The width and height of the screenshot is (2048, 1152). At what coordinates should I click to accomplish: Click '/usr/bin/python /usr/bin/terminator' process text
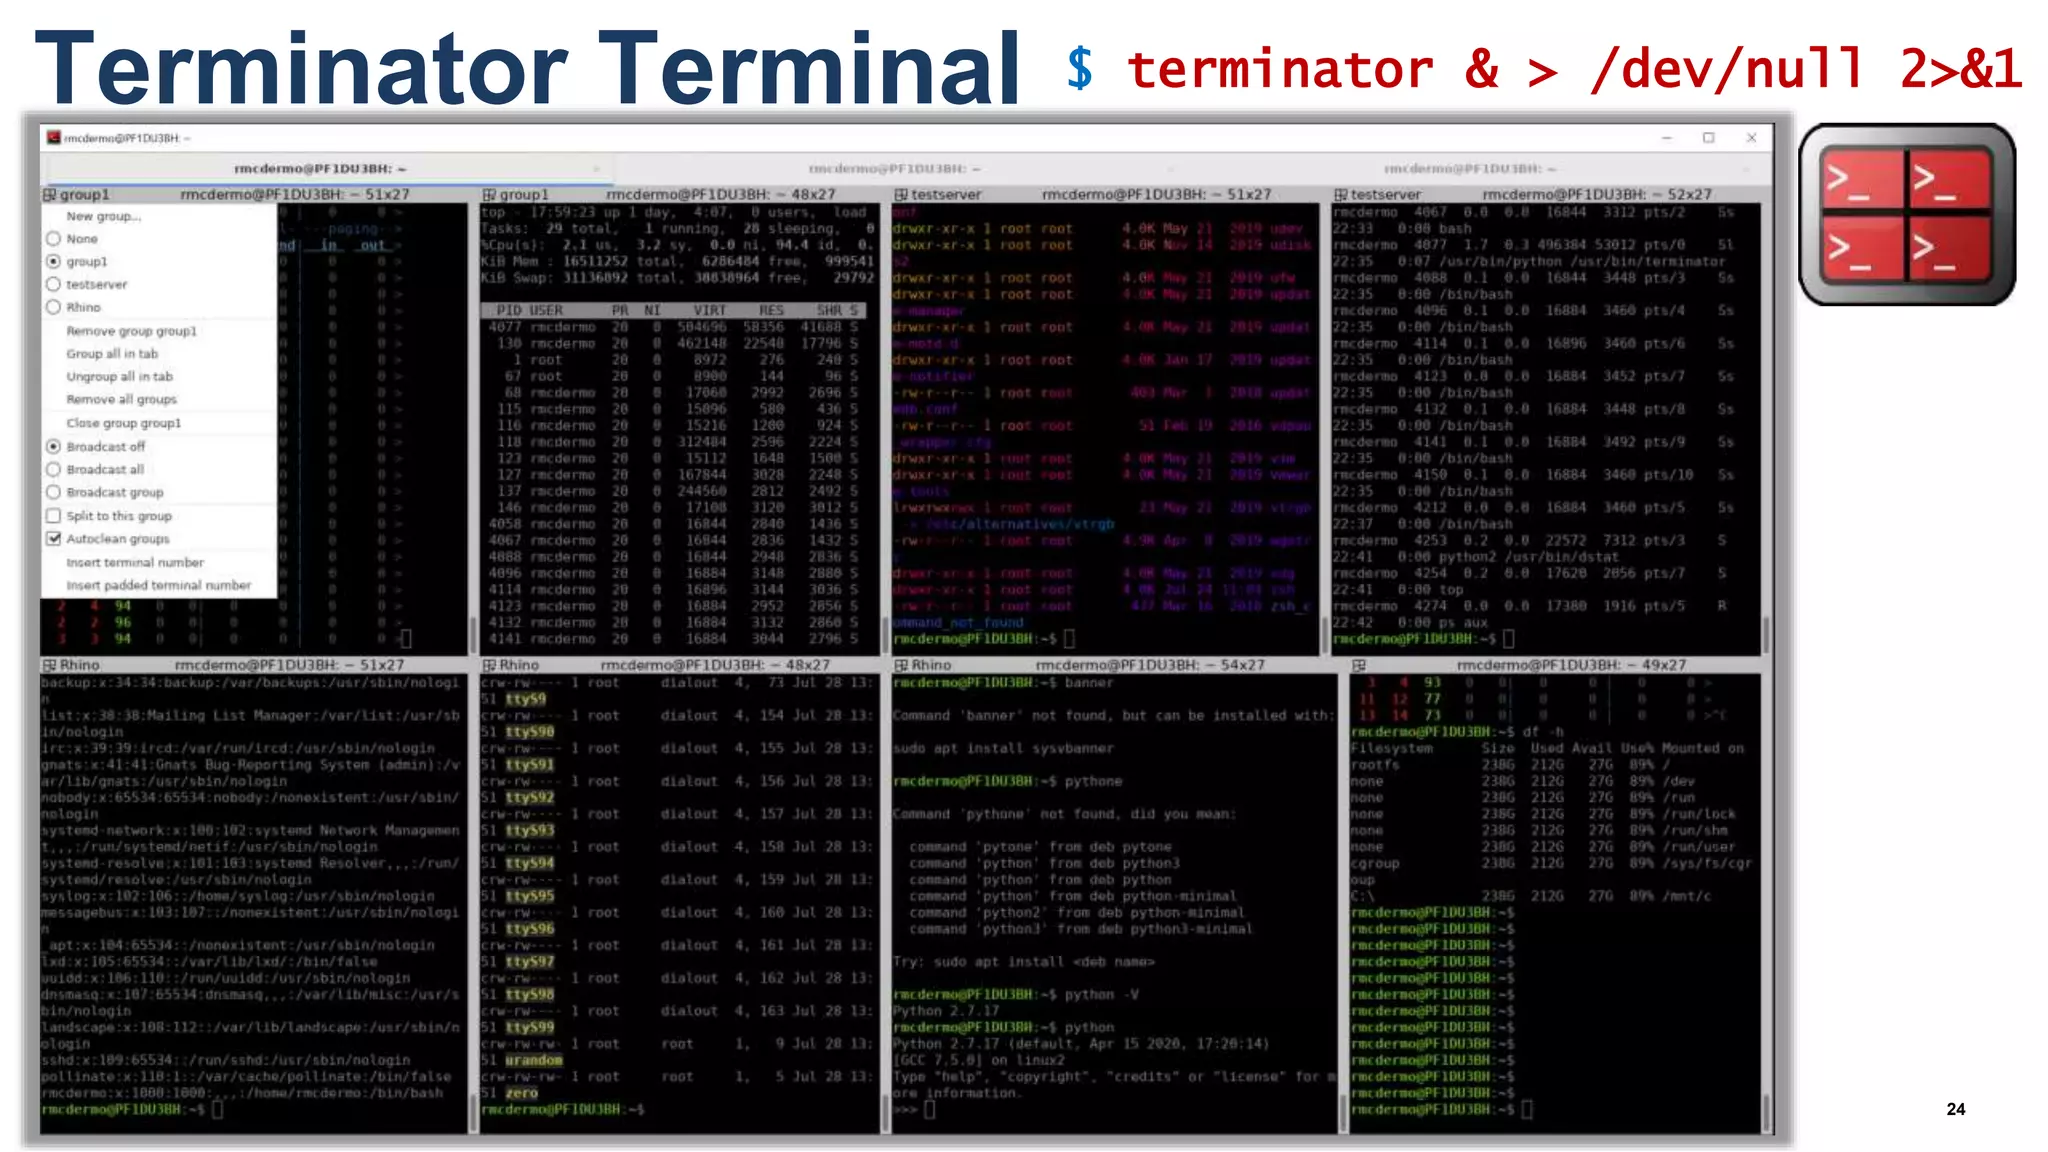point(1582,262)
